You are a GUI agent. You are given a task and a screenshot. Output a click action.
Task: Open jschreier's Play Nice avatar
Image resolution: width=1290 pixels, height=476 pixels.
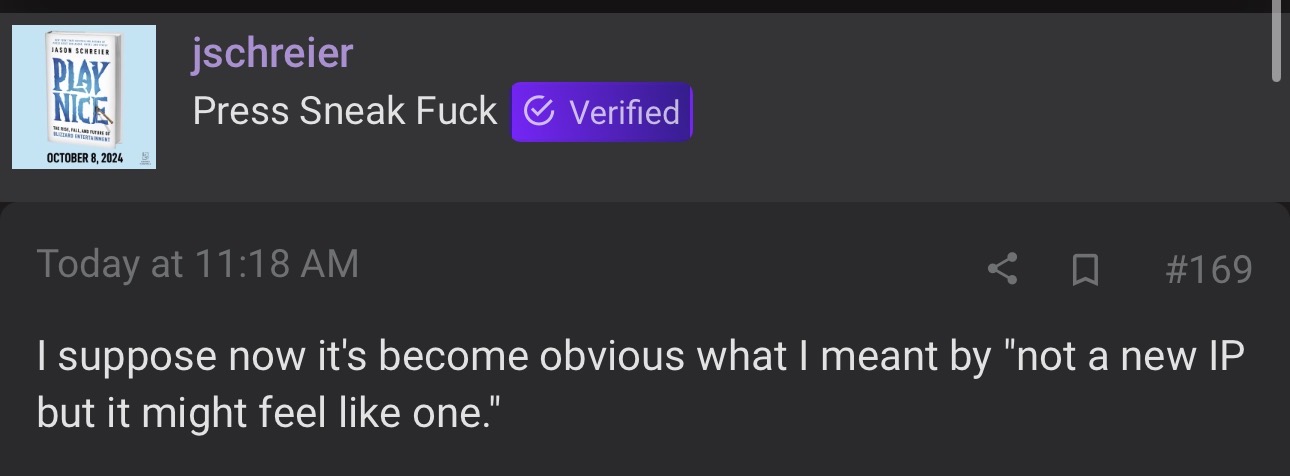pos(84,97)
